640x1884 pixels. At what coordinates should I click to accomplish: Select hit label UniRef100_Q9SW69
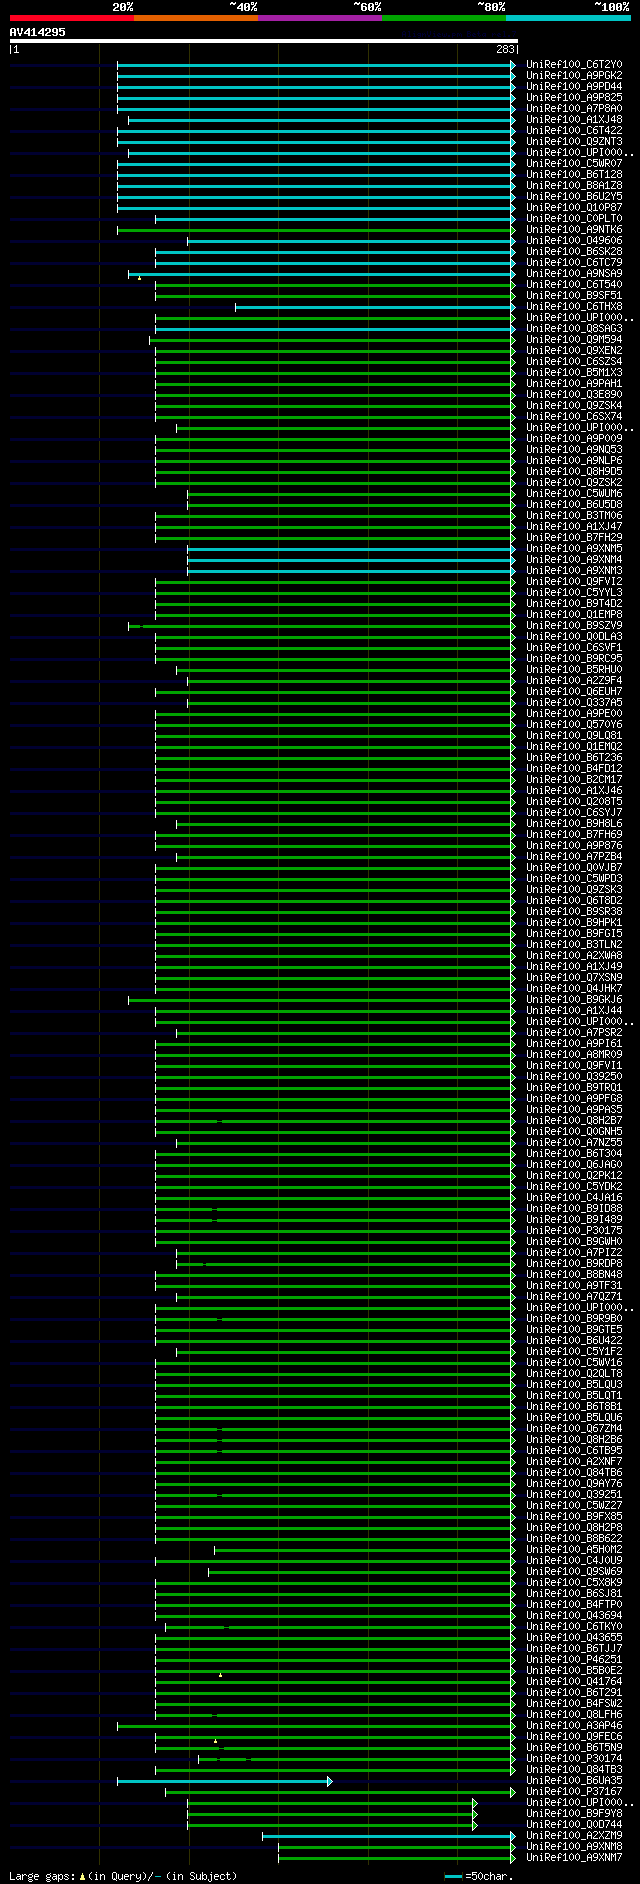coord(574,1572)
